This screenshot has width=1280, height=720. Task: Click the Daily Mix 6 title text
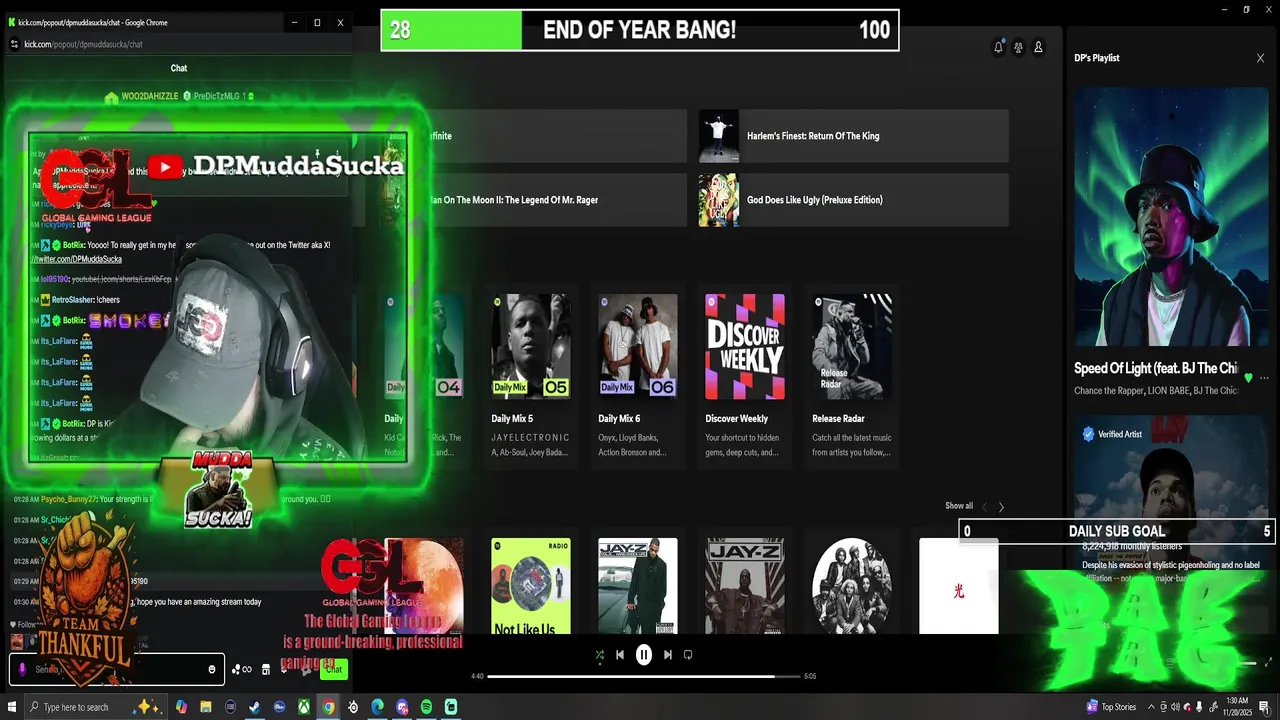[619, 419]
